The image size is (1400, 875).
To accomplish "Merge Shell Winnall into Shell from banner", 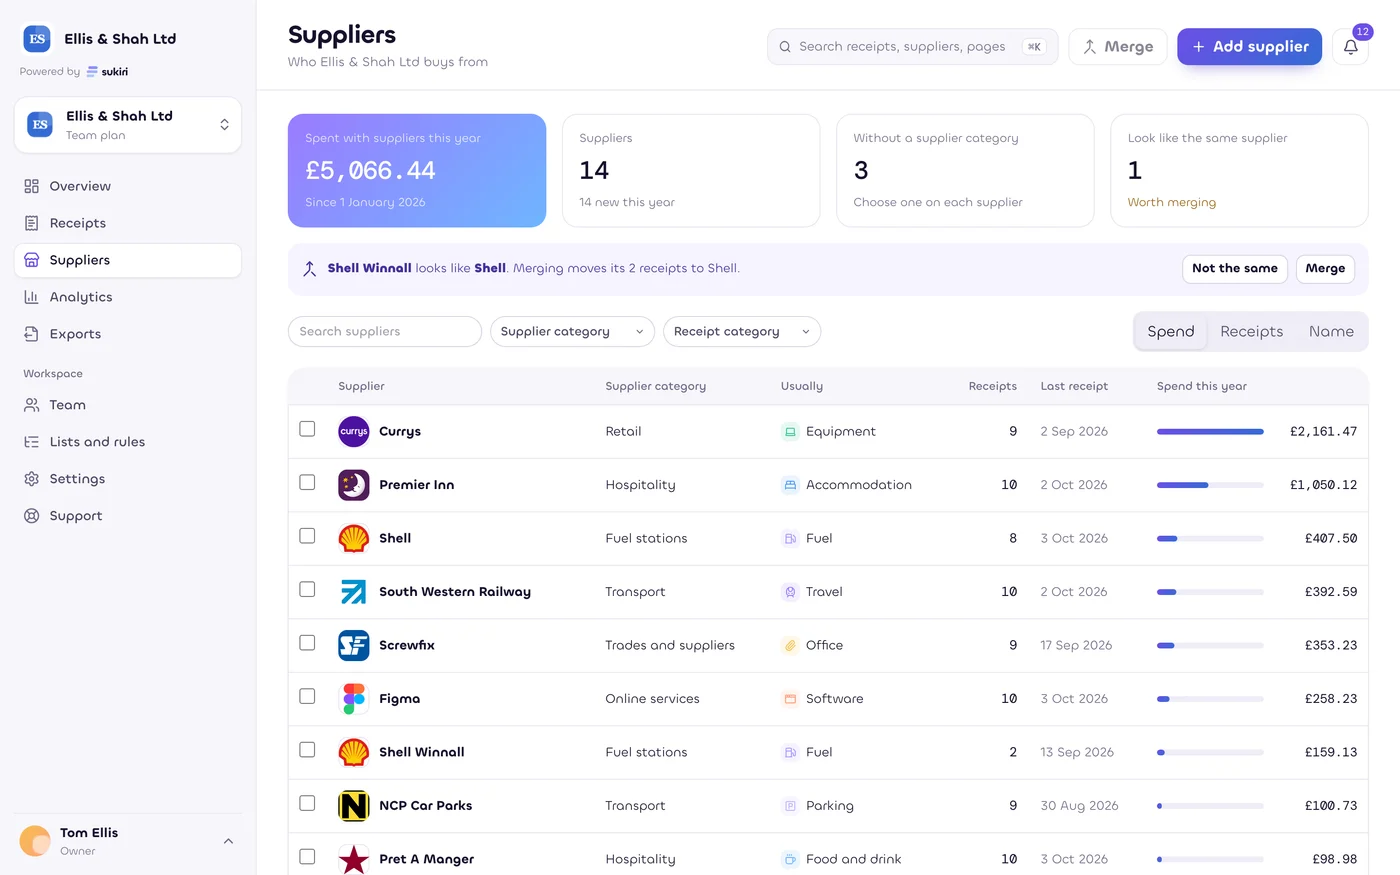I will (x=1325, y=269).
